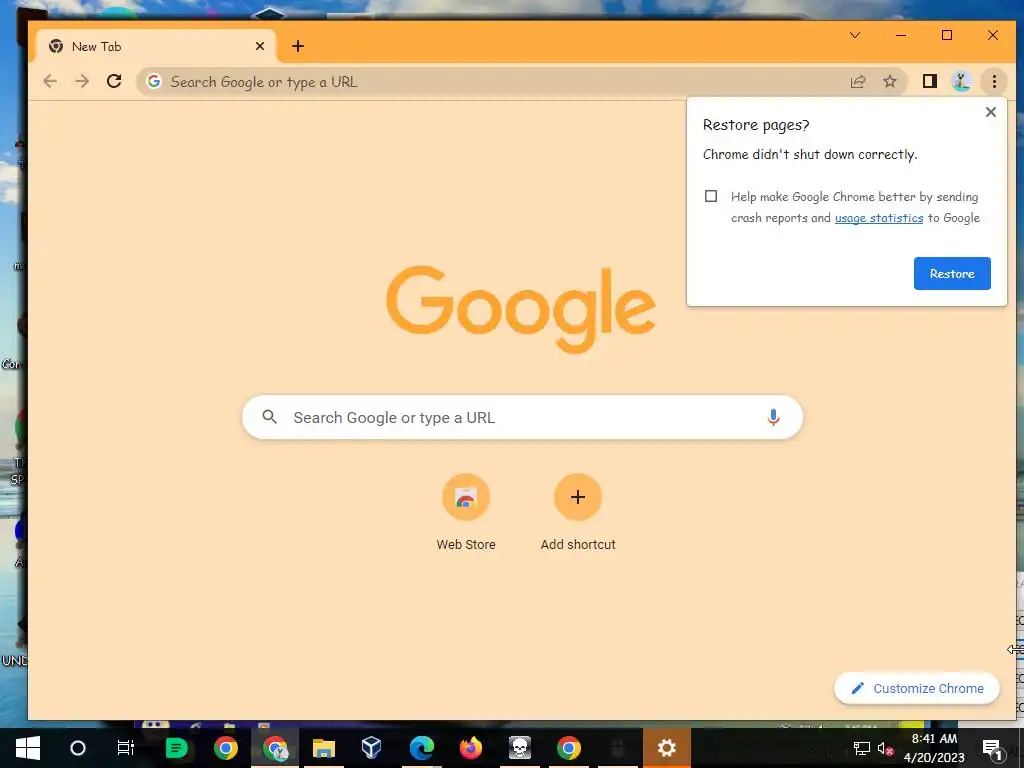
Task: Expand the tab search chevron
Action: coord(854,35)
